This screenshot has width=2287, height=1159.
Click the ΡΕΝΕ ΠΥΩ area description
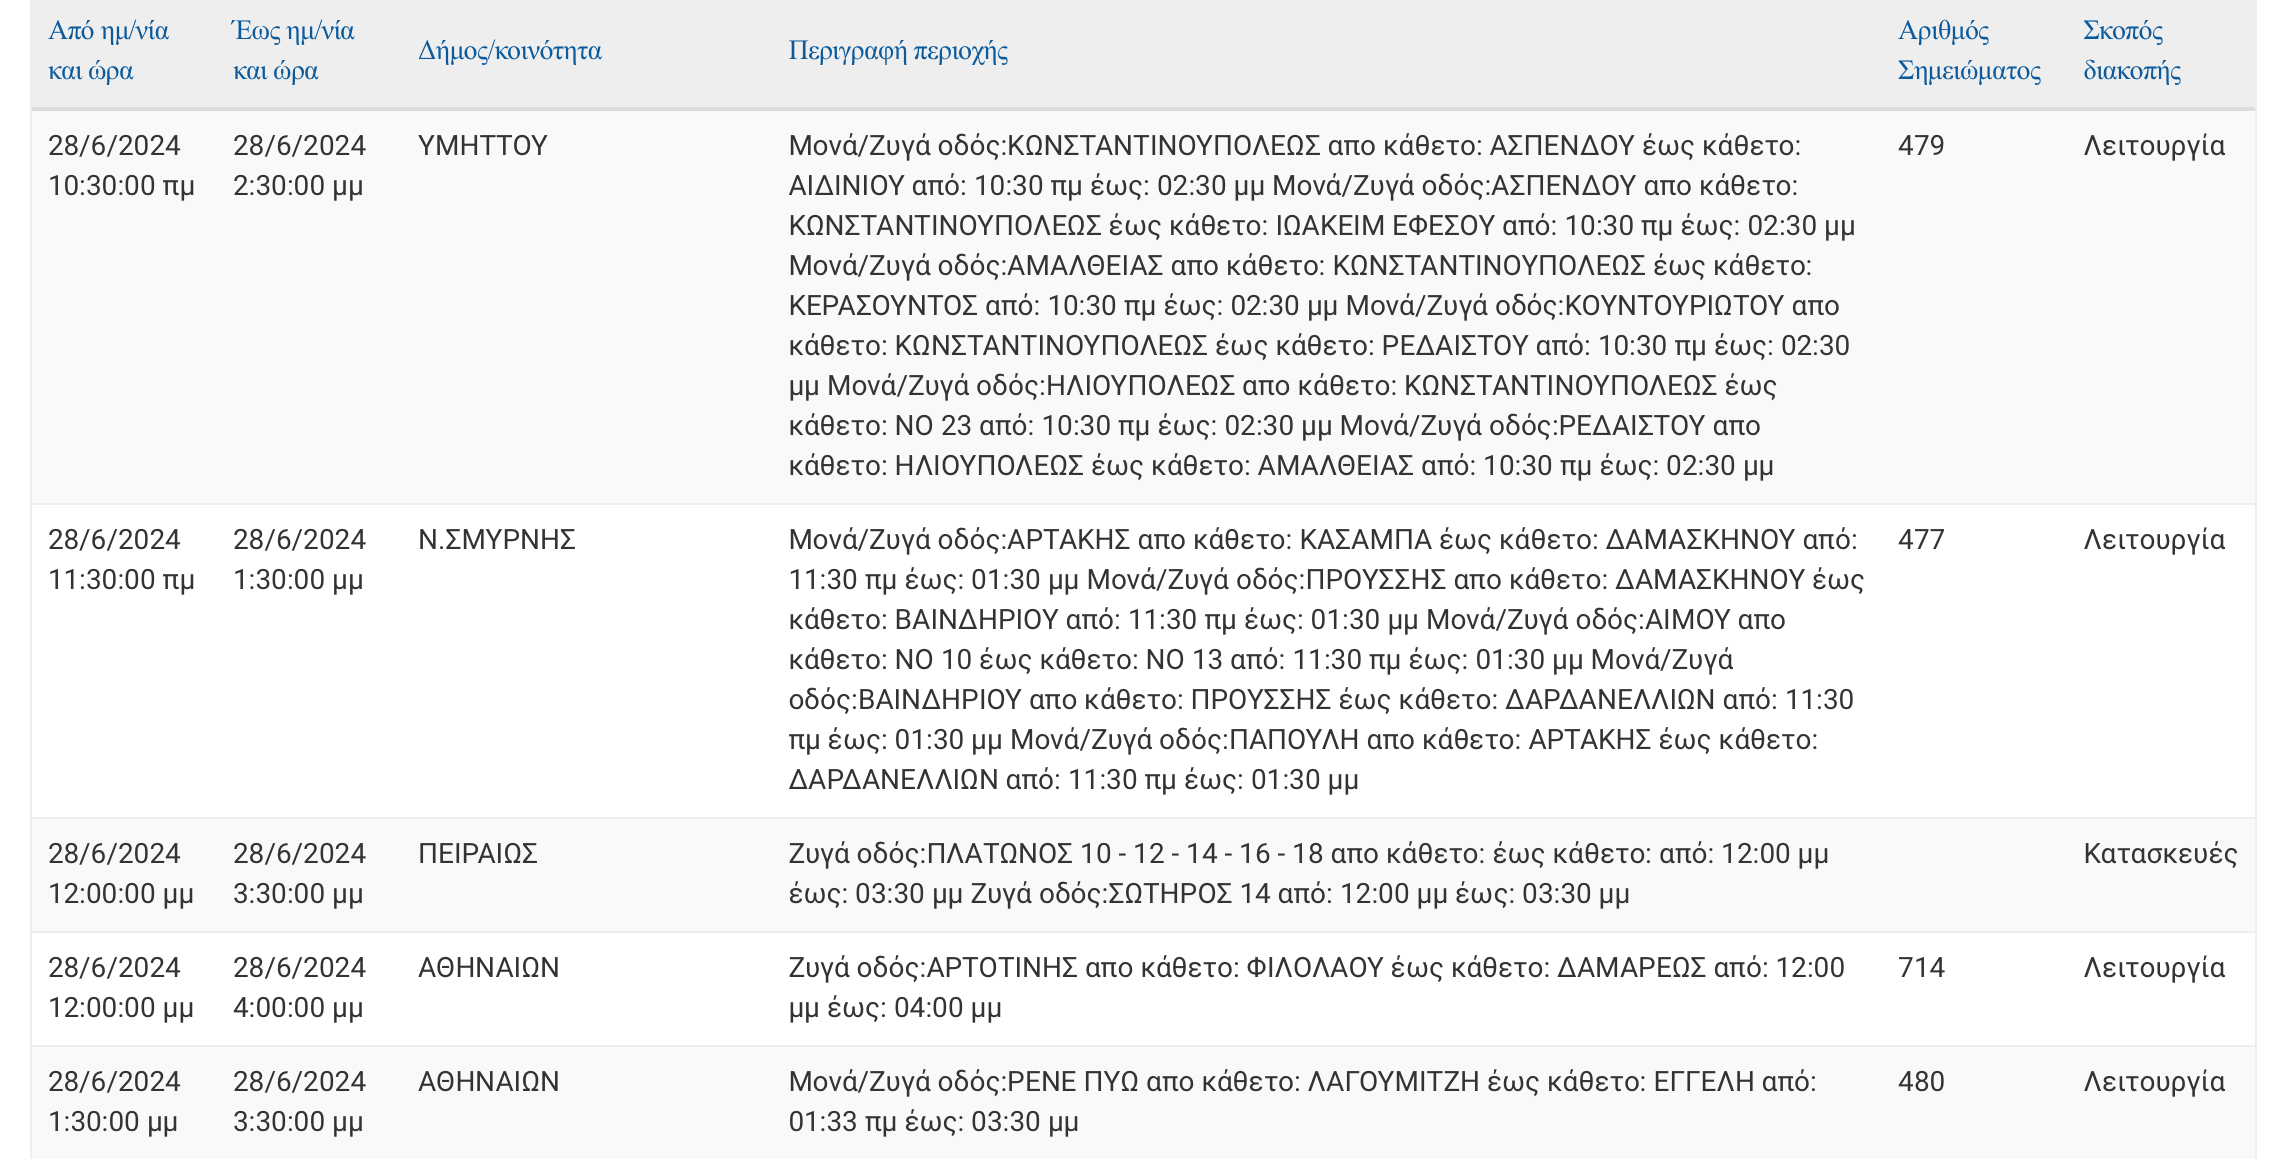pyautogui.click(x=1302, y=1102)
